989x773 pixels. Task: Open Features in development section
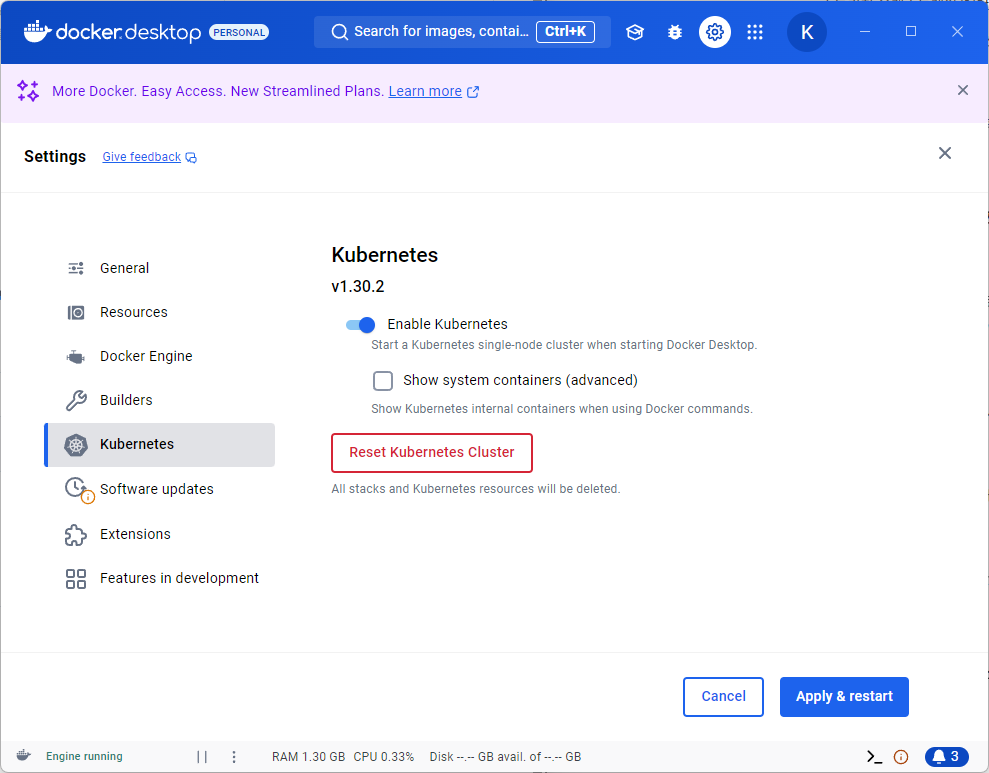point(160,578)
